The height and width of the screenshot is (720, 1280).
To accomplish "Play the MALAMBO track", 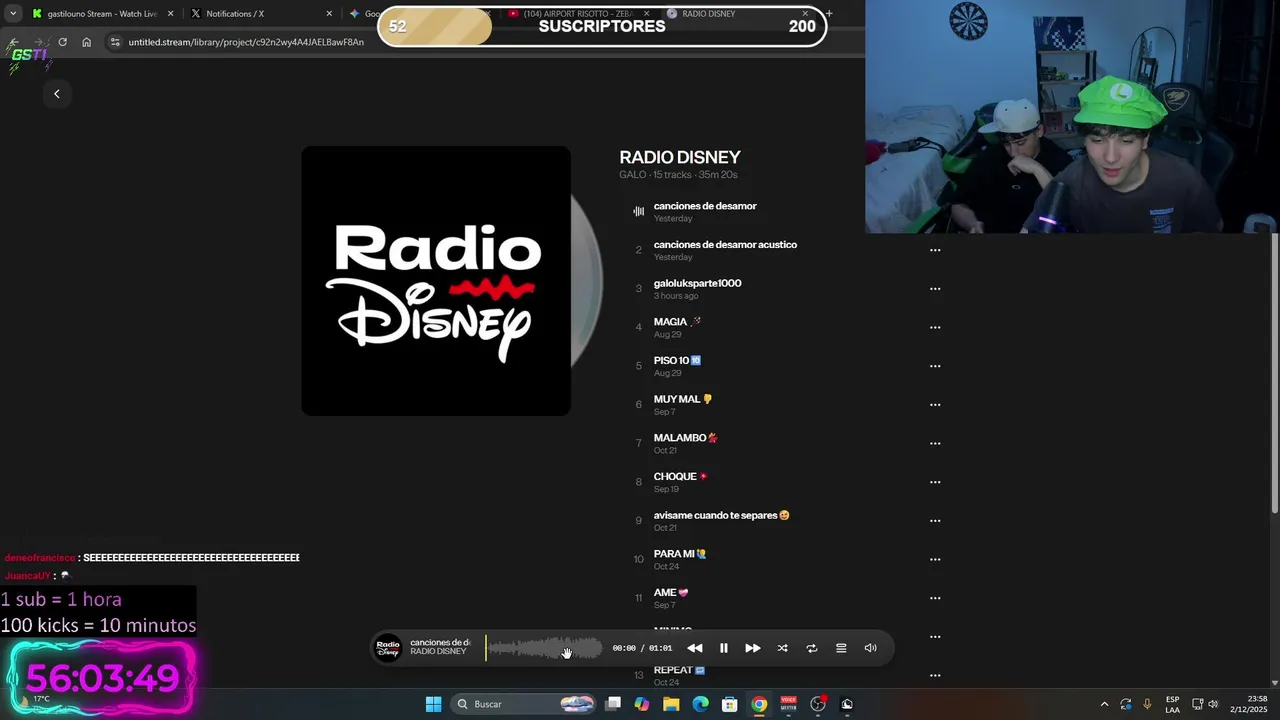I will point(686,438).
